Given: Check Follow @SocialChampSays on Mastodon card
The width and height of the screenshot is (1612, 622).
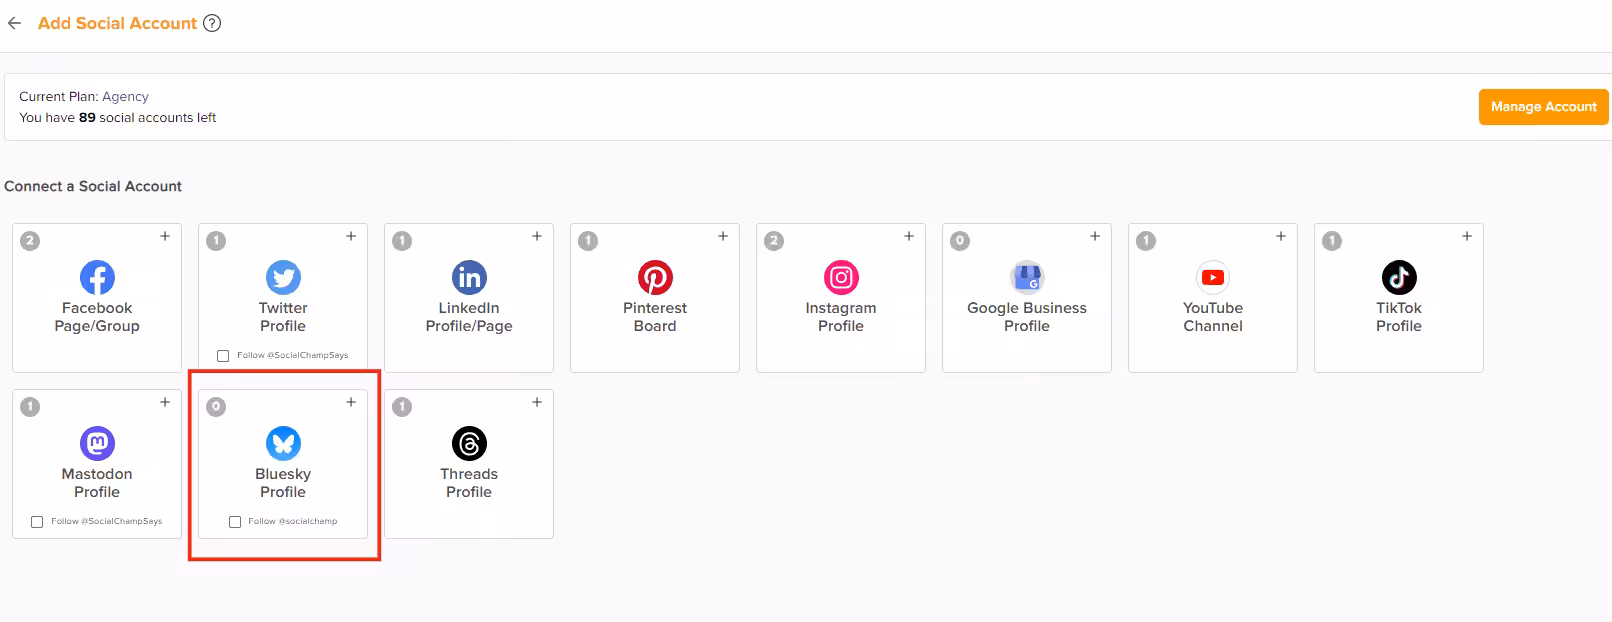Looking at the screenshot, I should pos(37,522).
